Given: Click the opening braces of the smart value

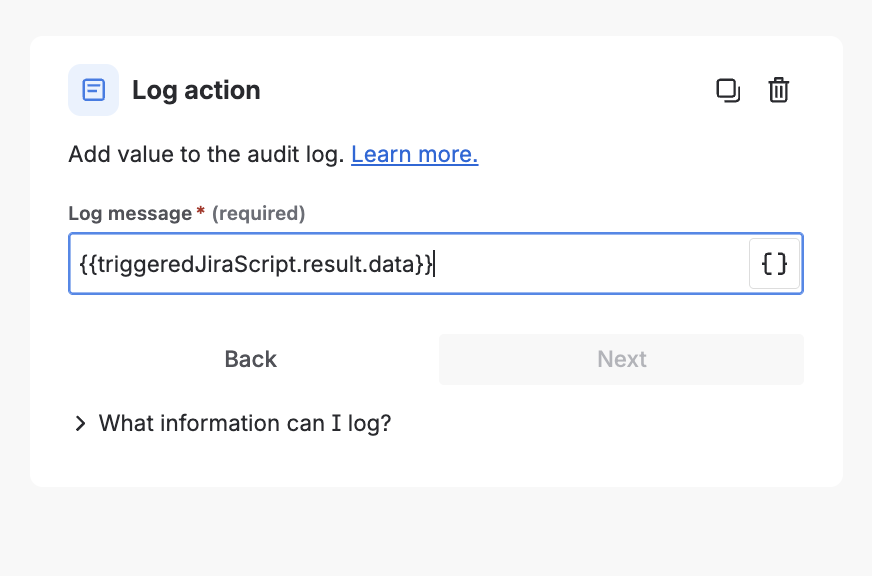Looking at the screenshot, I should point(86,264).
